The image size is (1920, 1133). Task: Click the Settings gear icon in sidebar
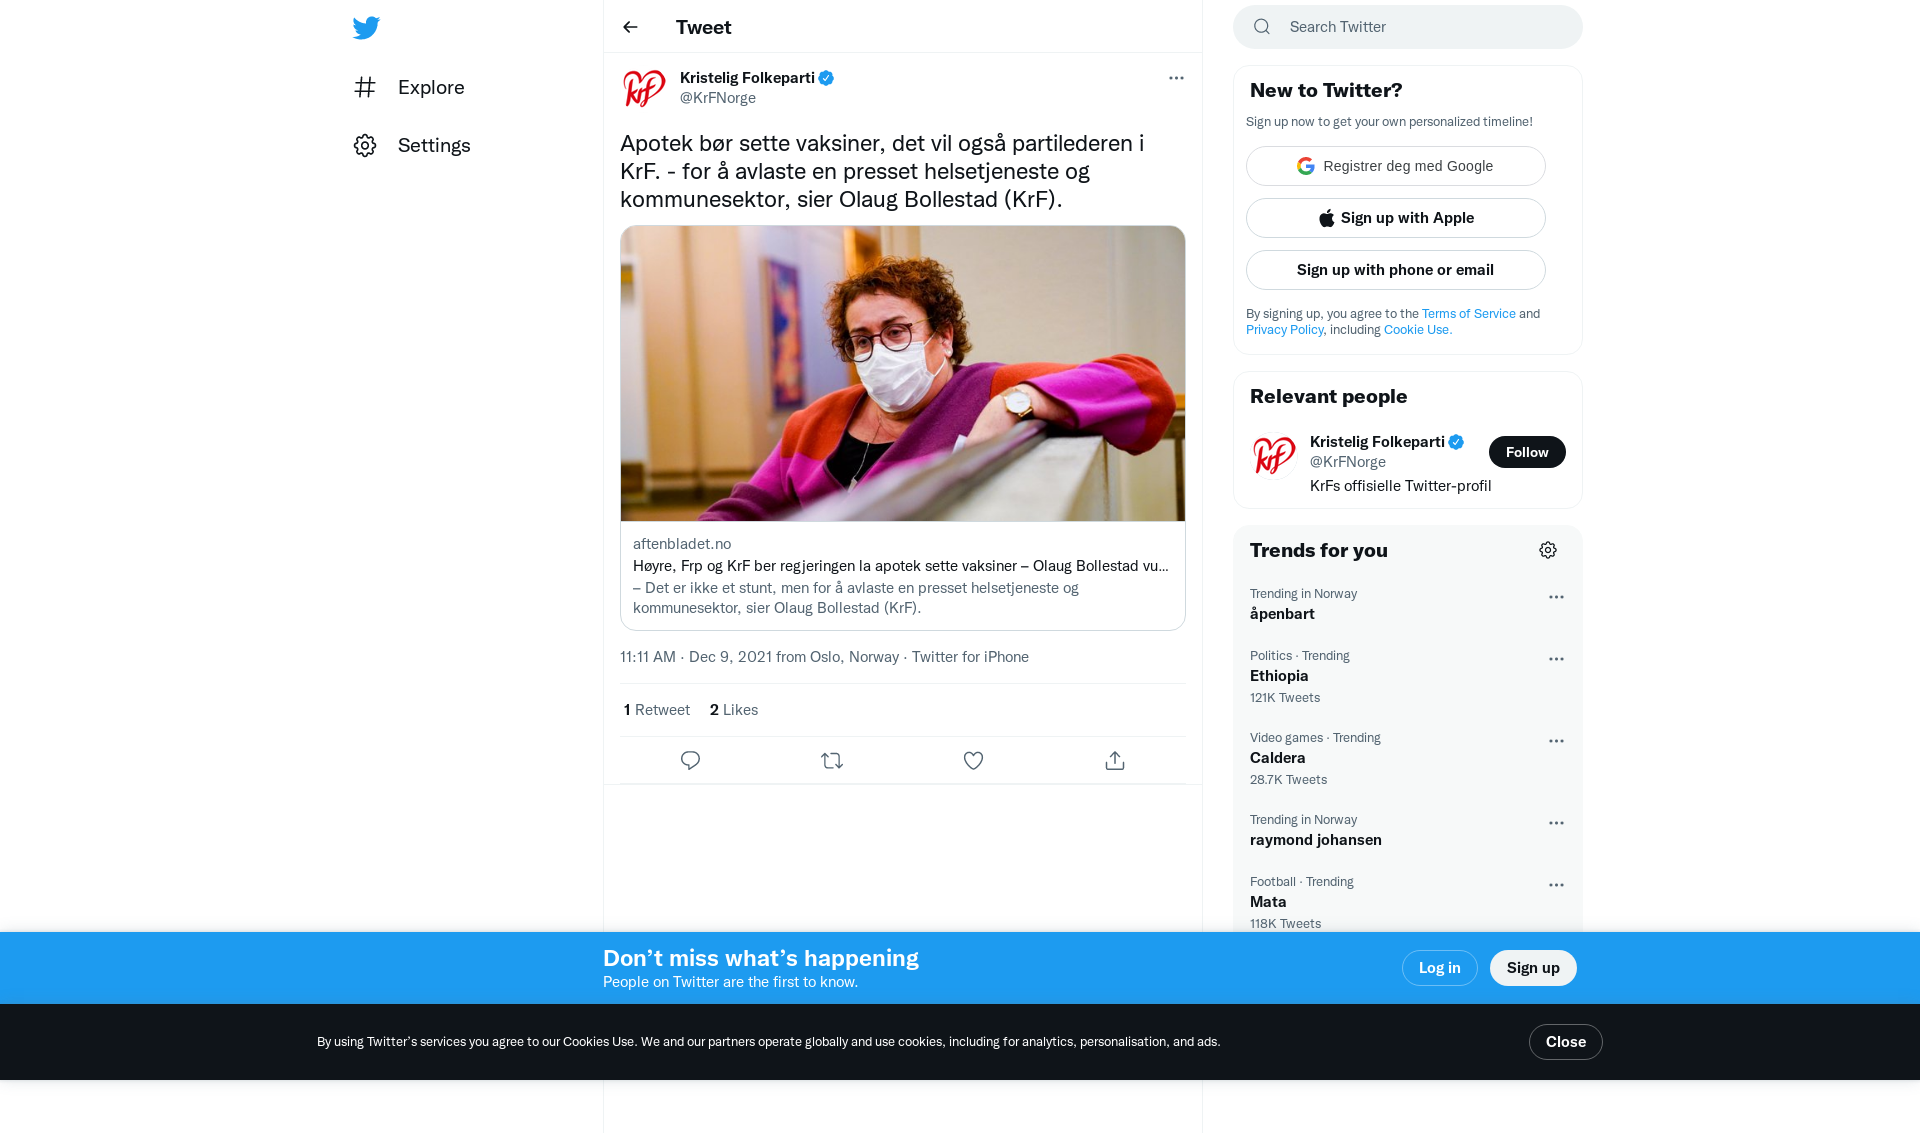coord(365,145)
